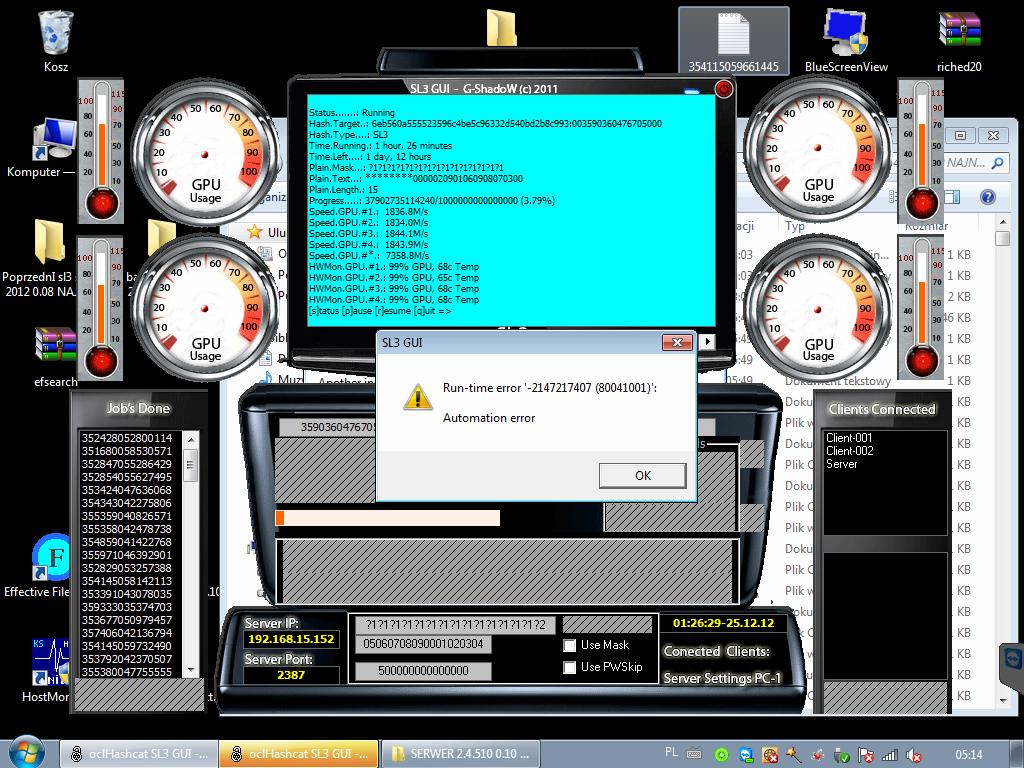
Task: Click the time display 01:26:29-25.12.12
Action: pos(723,623)
